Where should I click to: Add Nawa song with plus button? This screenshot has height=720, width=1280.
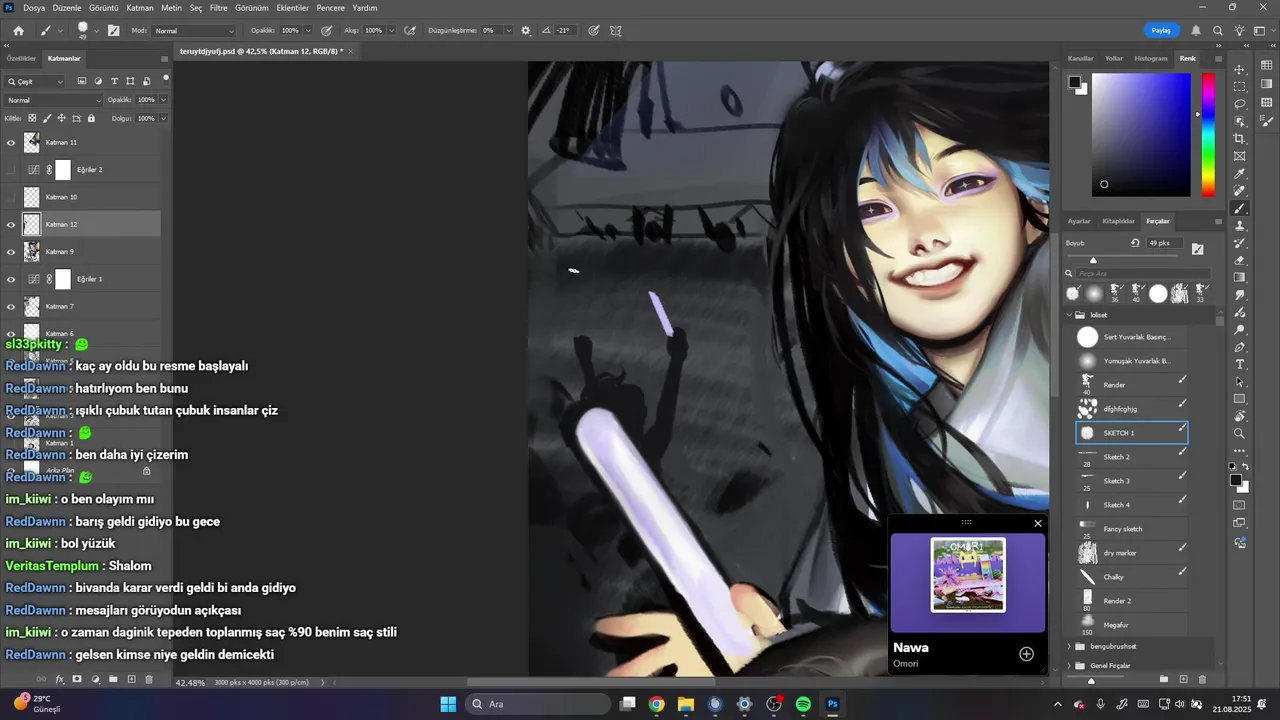1026,654
